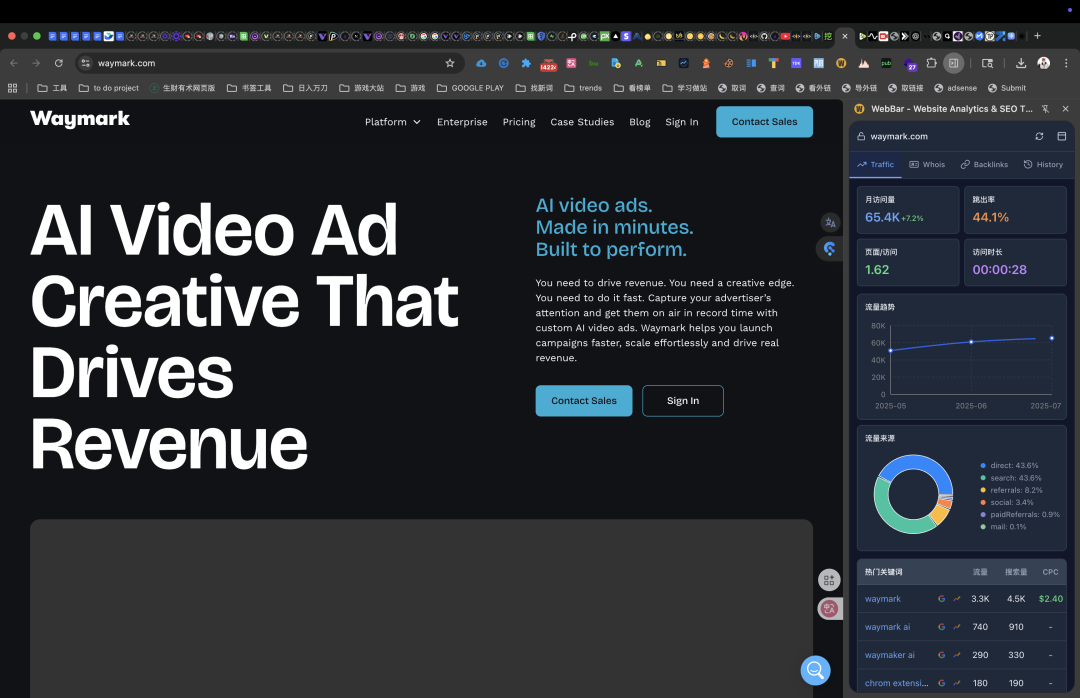
Task: Open Pricing in Waymark navigation
Action: pos(519,122)
